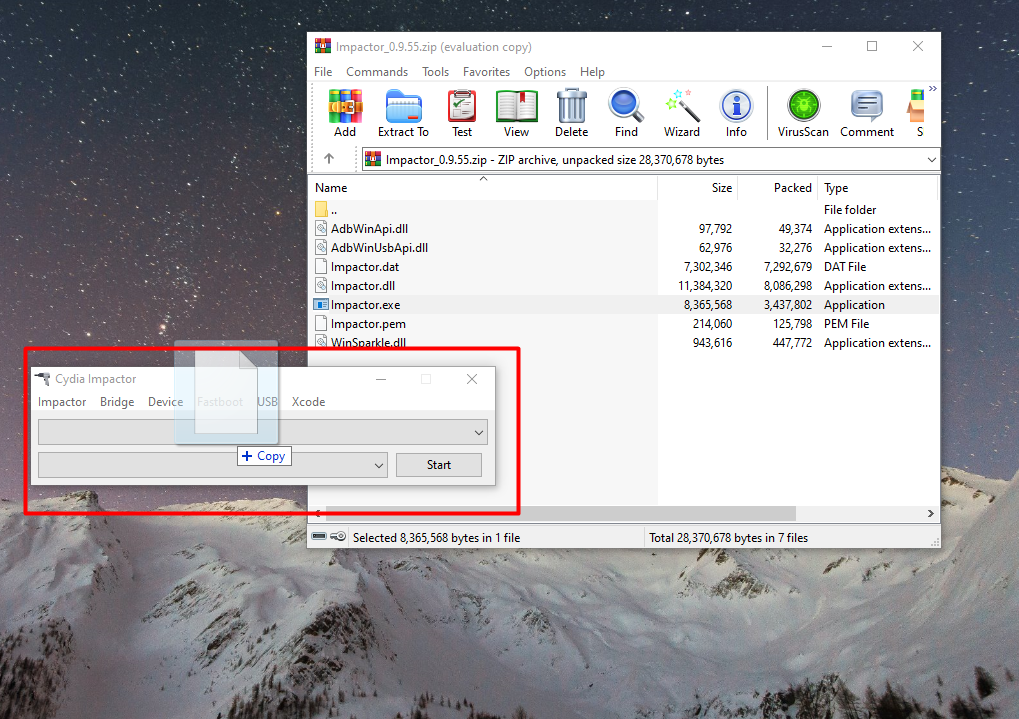
Task: Click the Test archive icon
Action: tap(462, 112)
